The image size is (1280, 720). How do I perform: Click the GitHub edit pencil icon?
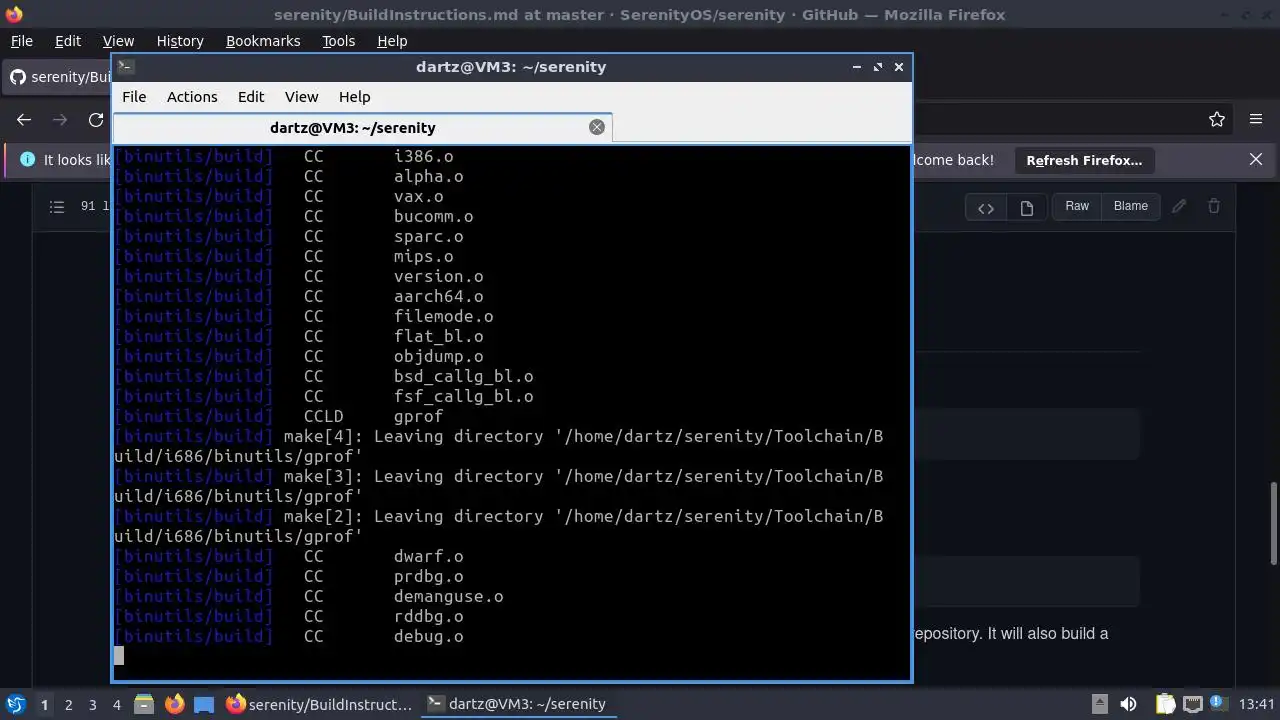tap(1180, 206)
